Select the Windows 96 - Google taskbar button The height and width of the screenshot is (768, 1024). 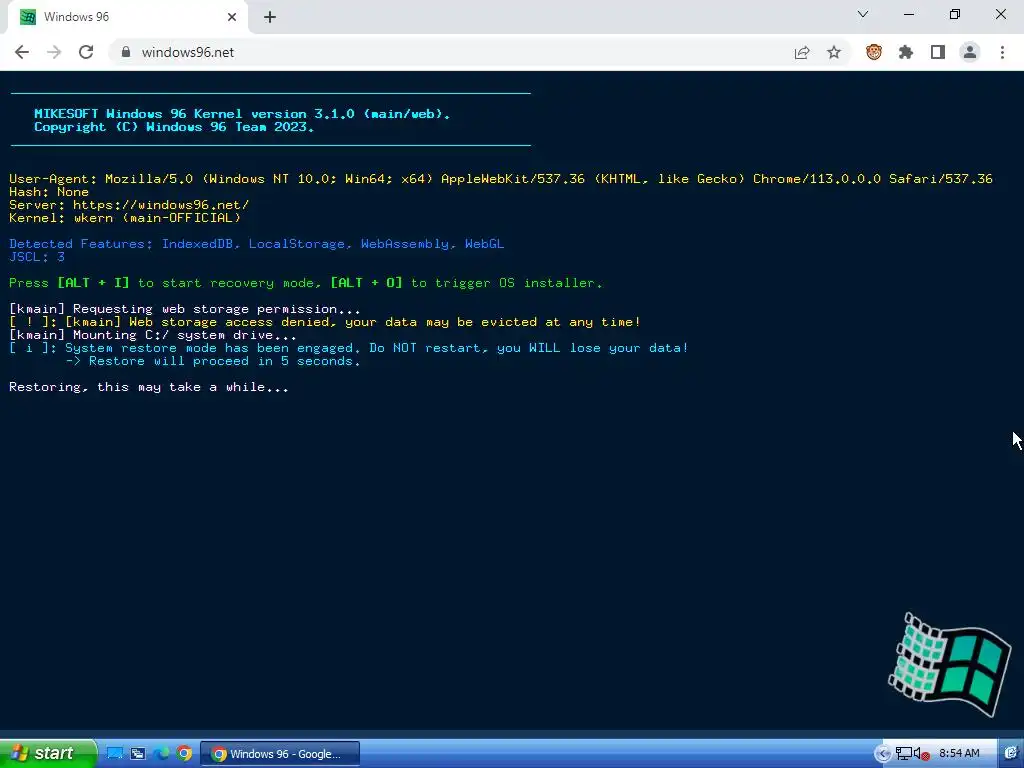coord(280,754)
